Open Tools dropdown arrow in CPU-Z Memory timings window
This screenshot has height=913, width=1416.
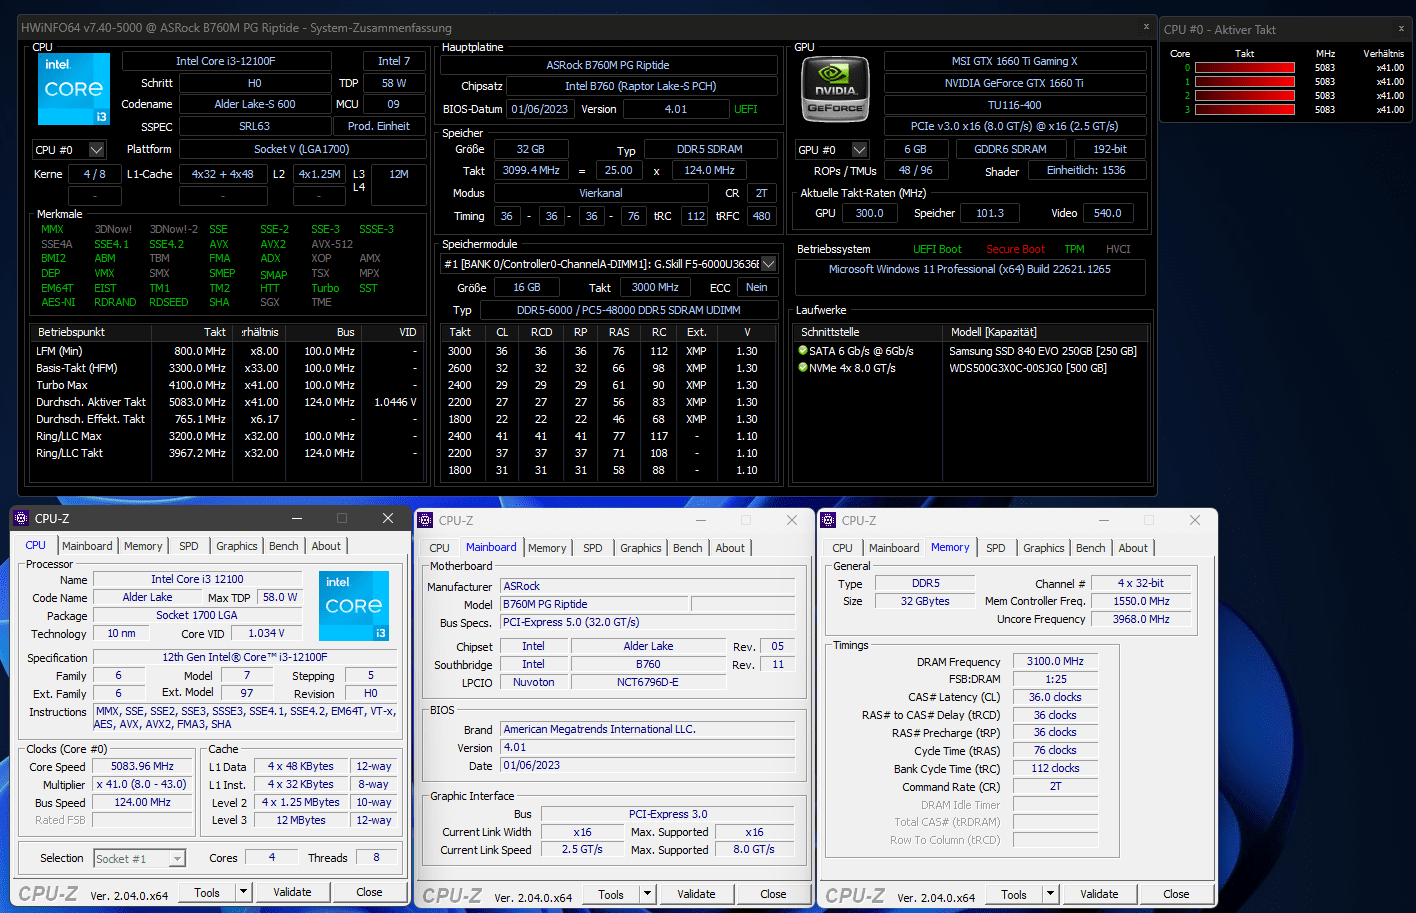pos(1050,894)
